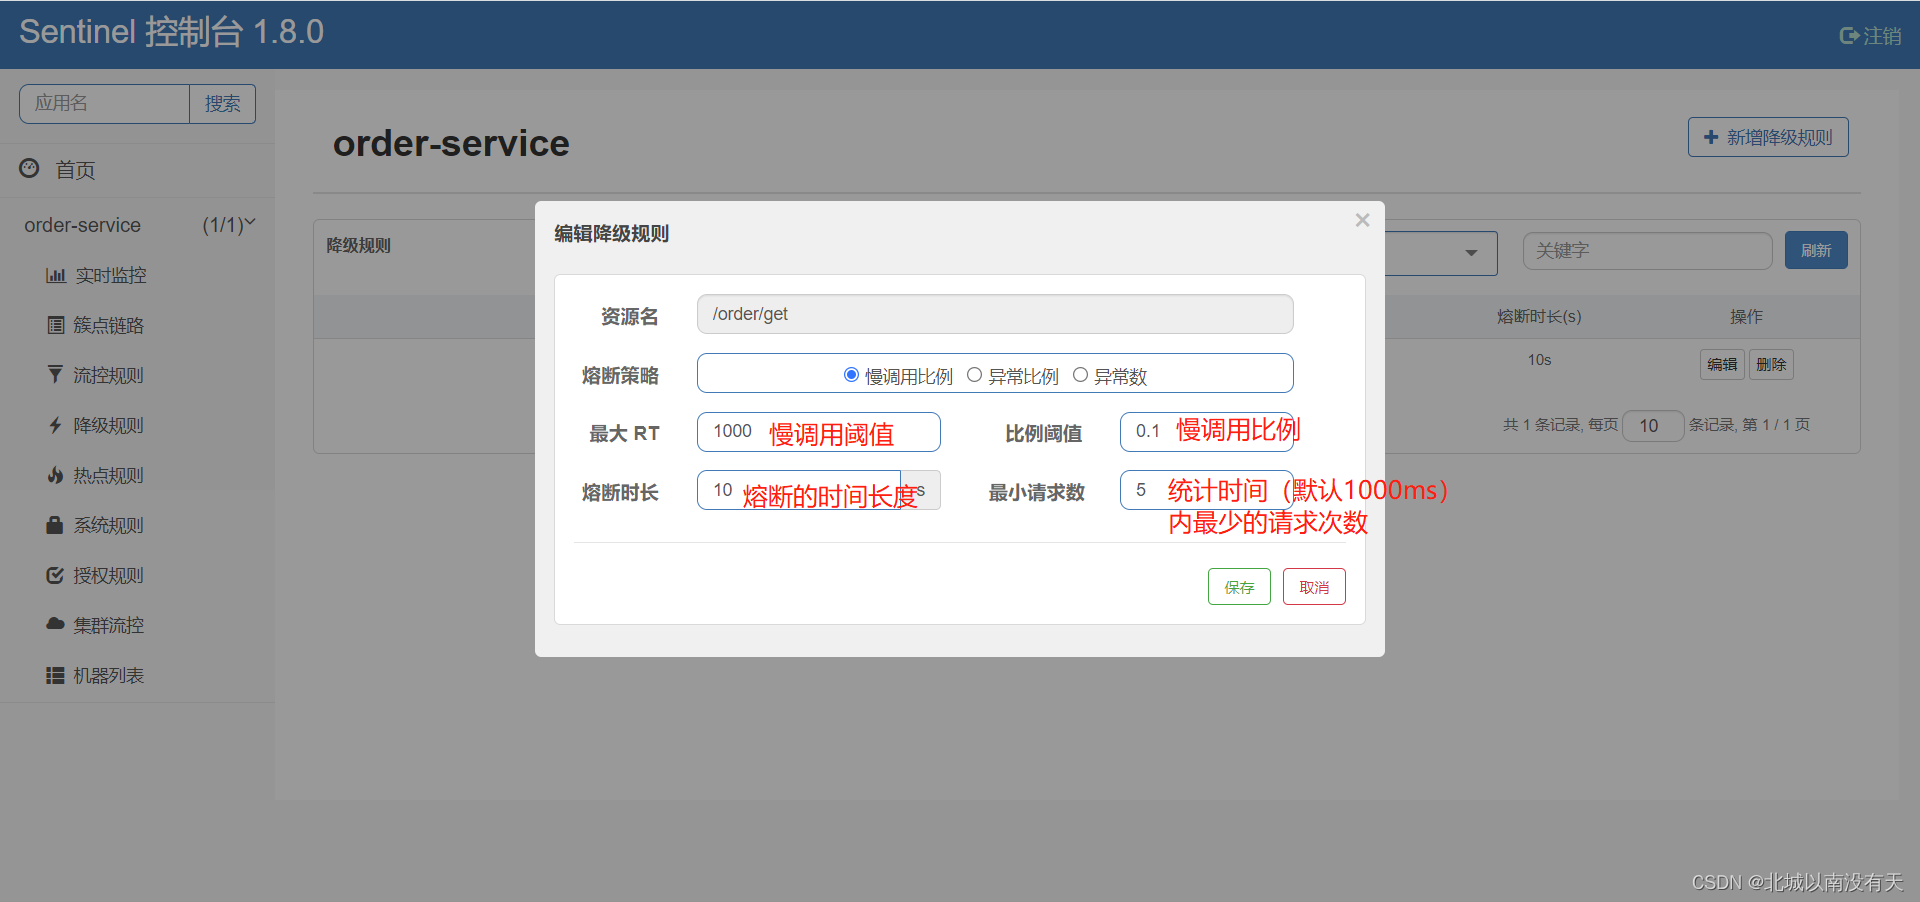The height and width of the screenshot is (902, 1920).
Task: Focus the 应用名 search input
Action: tap(105, 104)
